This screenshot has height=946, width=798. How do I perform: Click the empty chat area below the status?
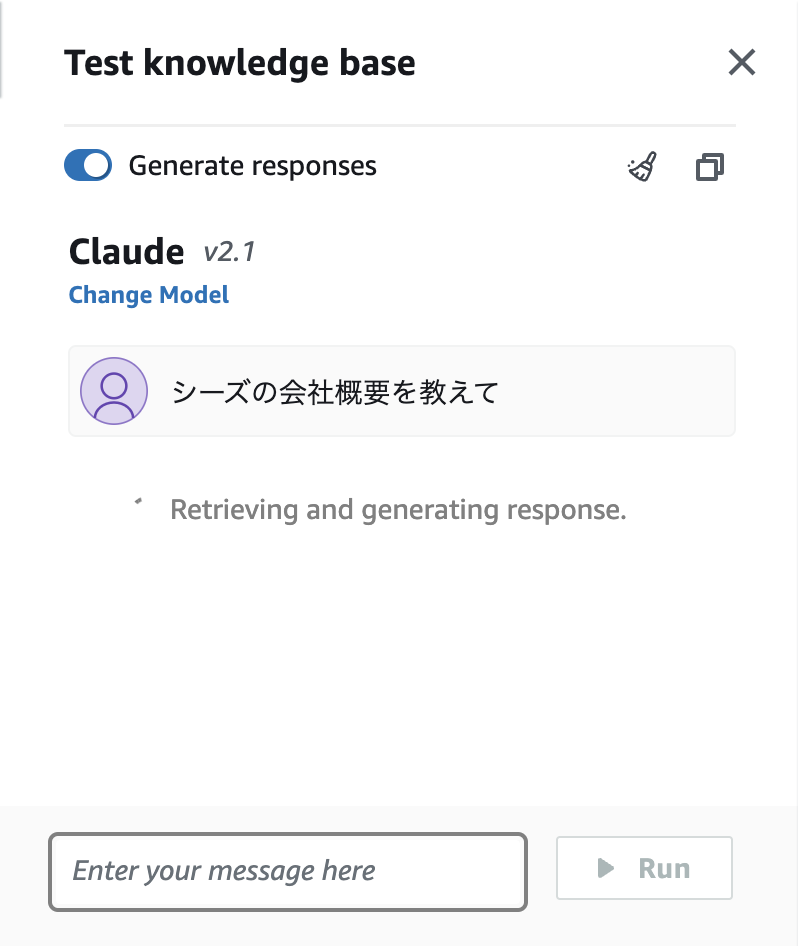pyautogui.click(x=400, y=660)
